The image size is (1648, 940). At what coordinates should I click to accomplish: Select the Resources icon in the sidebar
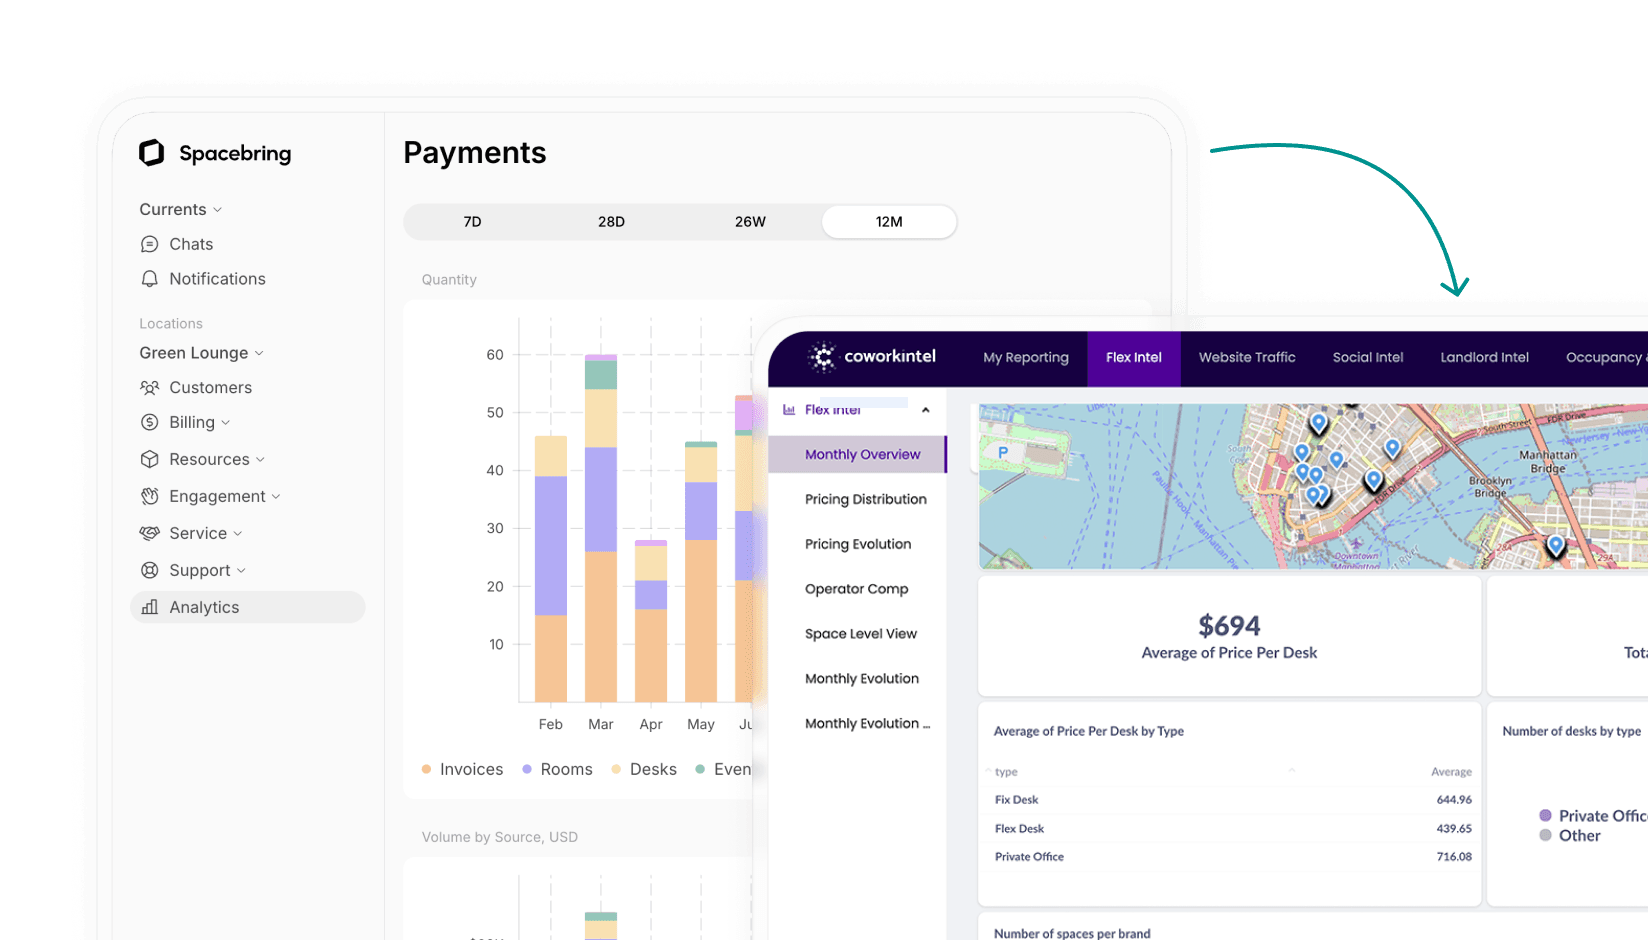150,459
